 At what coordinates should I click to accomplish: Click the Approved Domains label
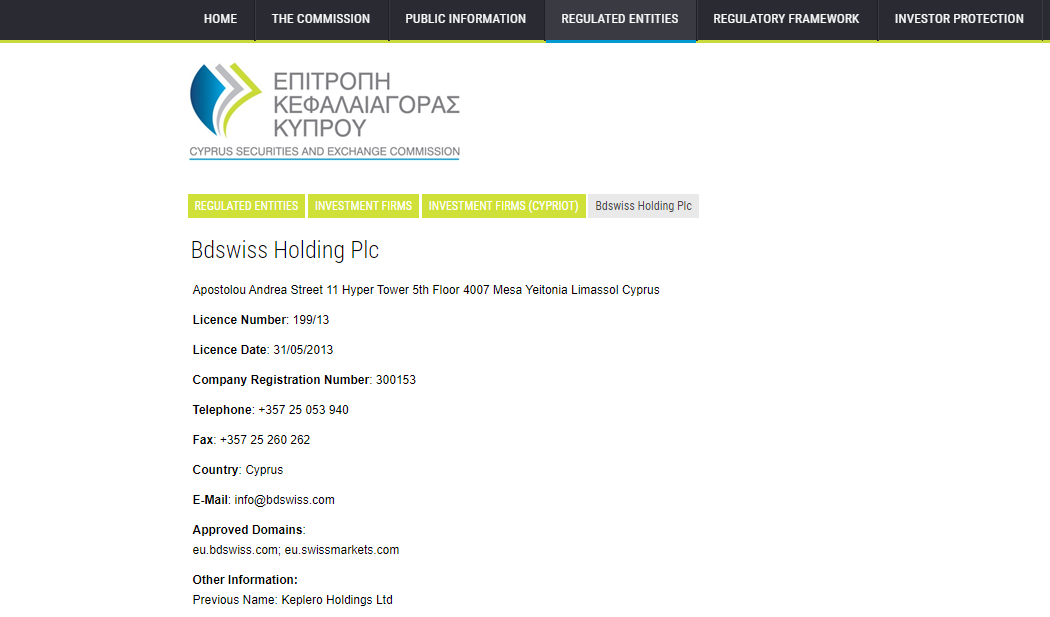pyautogui.click(x=248, y=530)
